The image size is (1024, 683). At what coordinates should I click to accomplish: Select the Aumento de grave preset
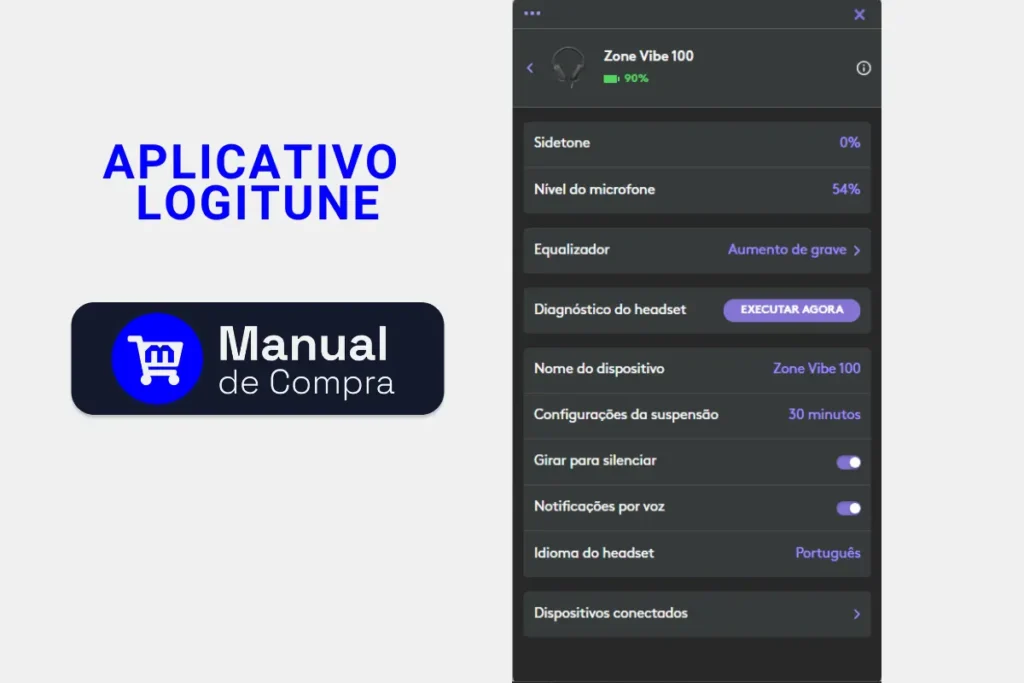point(787,249)
